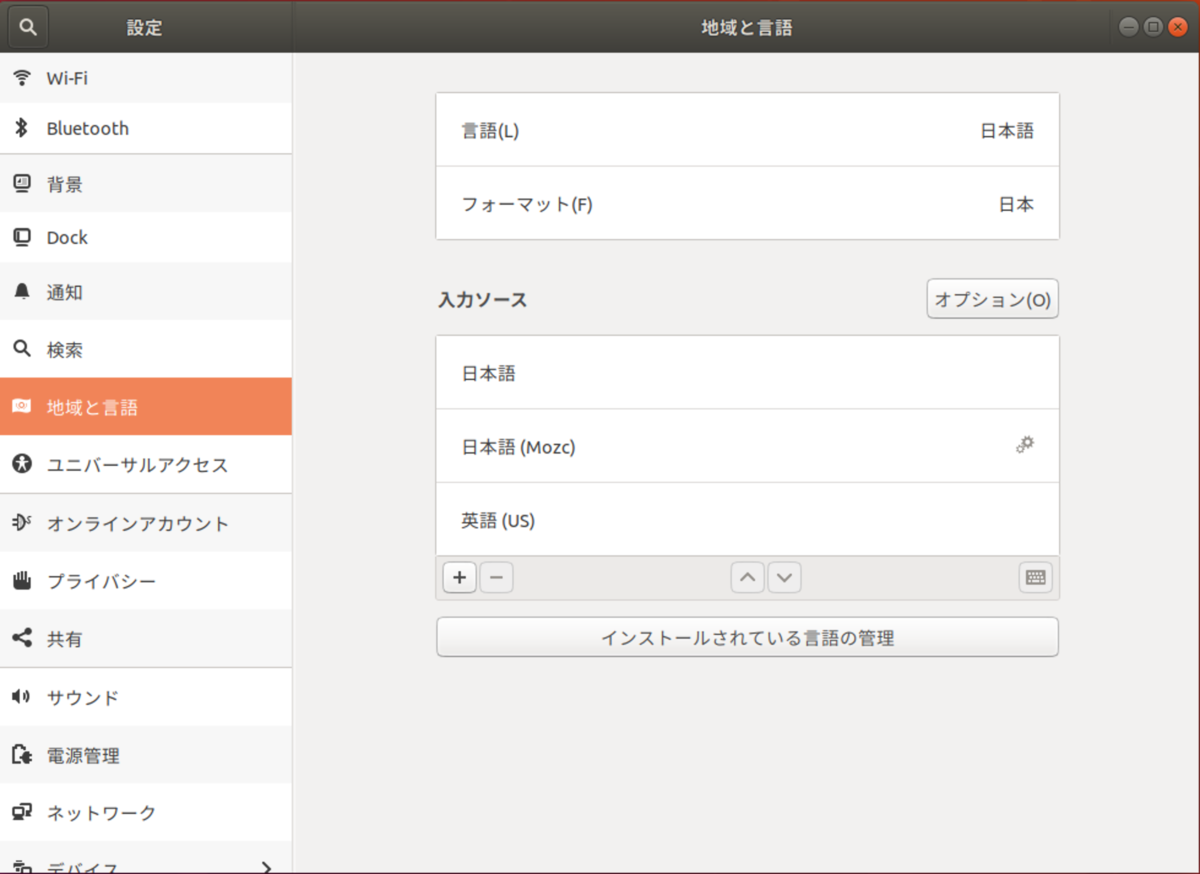The width and height of the screenshot is (1200, 874).
Task: Open the Mozc preferences gear icon
Action: (x=1024, y=445)
